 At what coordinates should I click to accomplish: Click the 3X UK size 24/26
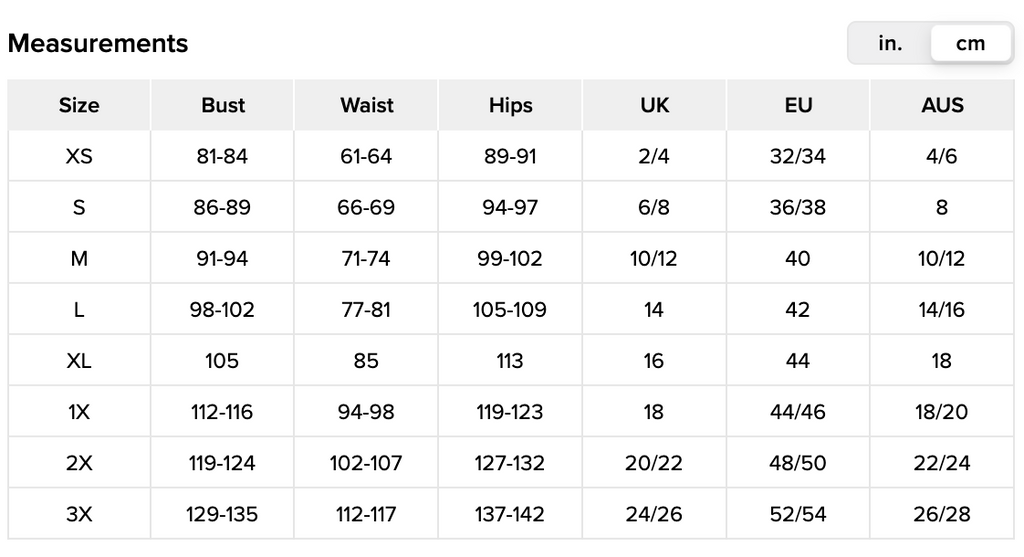(x=654, y=514)
